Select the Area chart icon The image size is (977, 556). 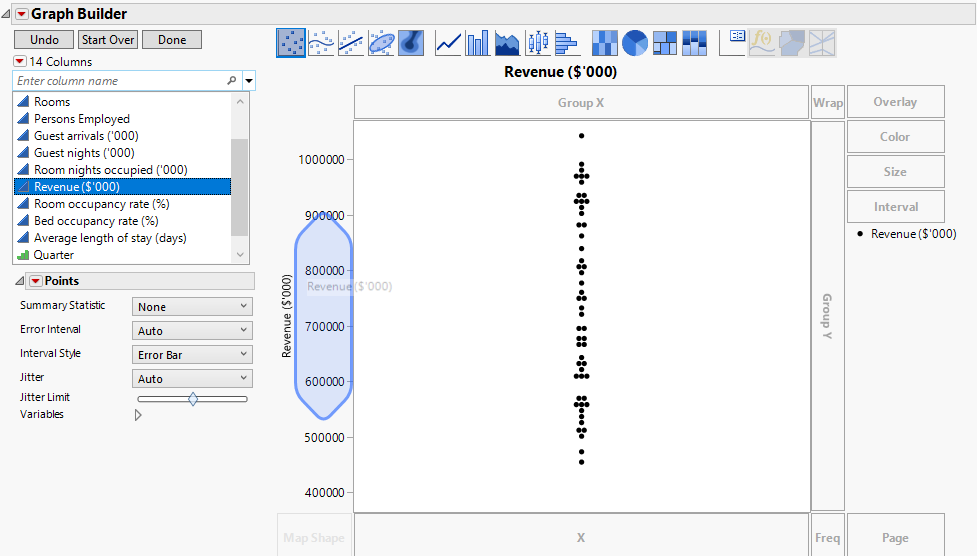(507, 43)
